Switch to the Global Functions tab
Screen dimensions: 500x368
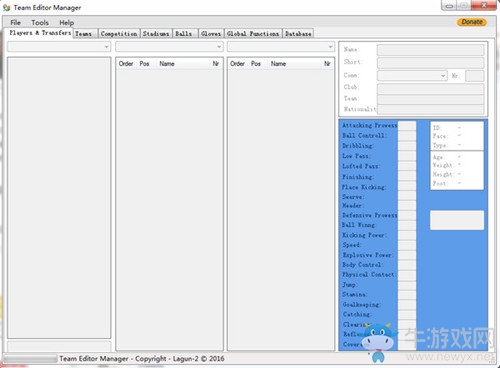253,34
